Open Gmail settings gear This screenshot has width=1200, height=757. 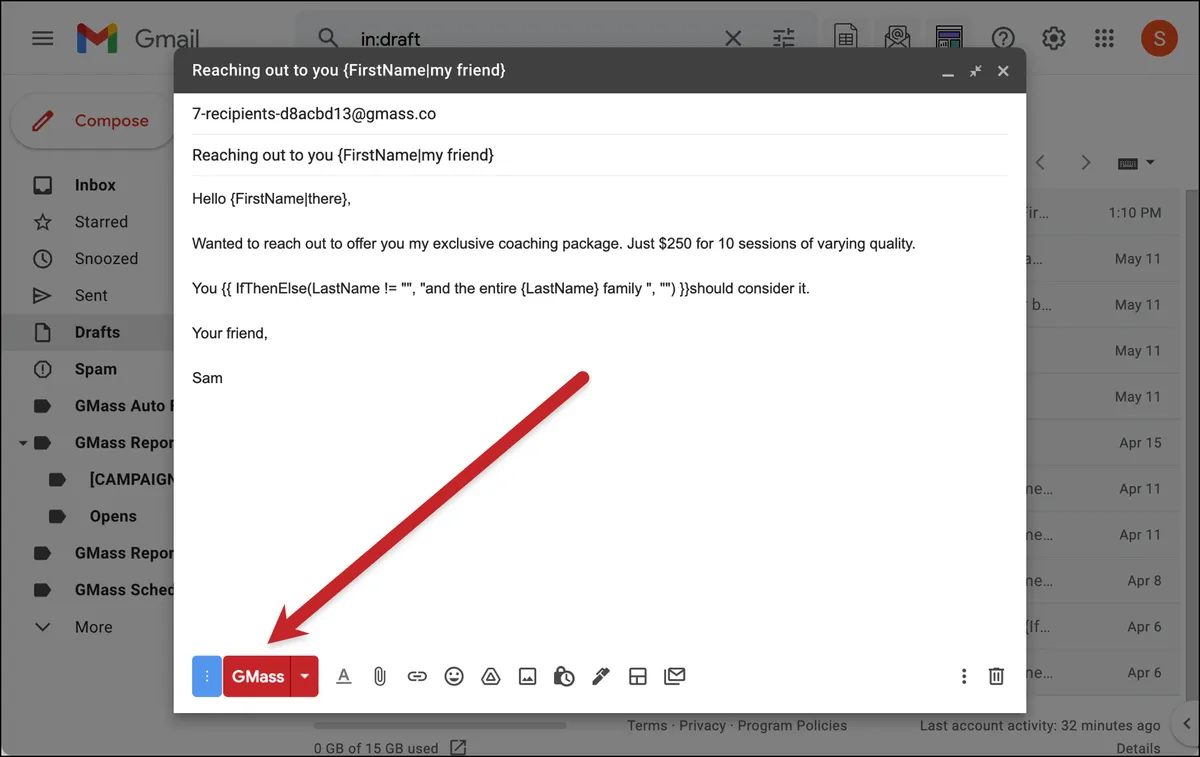point(1053,39)
